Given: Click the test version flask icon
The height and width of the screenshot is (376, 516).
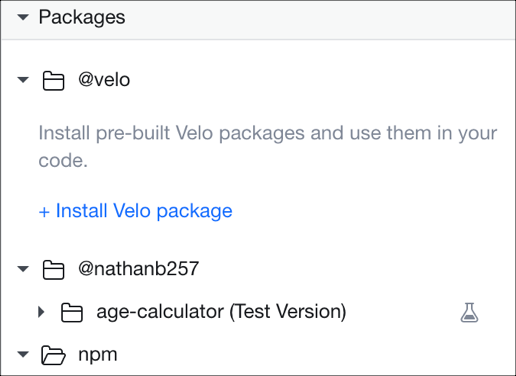Looking at the screenshot, I should click(x=469, y=312).
